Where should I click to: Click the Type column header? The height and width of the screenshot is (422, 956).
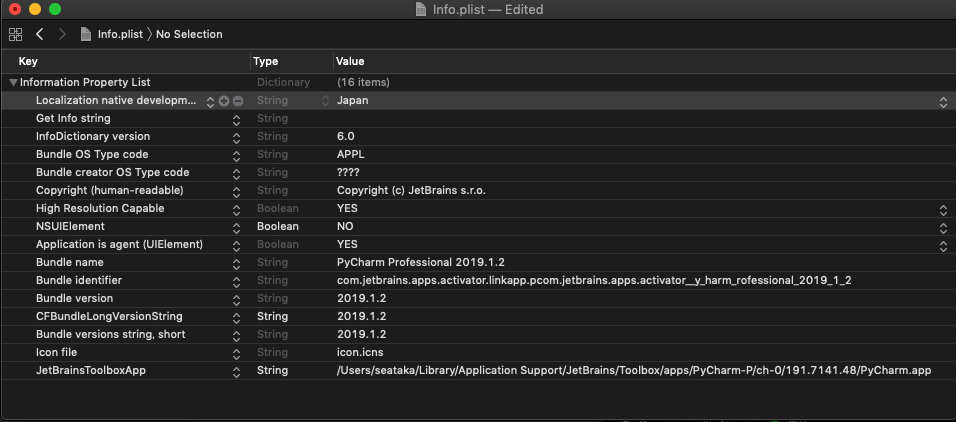(x=265, y=61)
